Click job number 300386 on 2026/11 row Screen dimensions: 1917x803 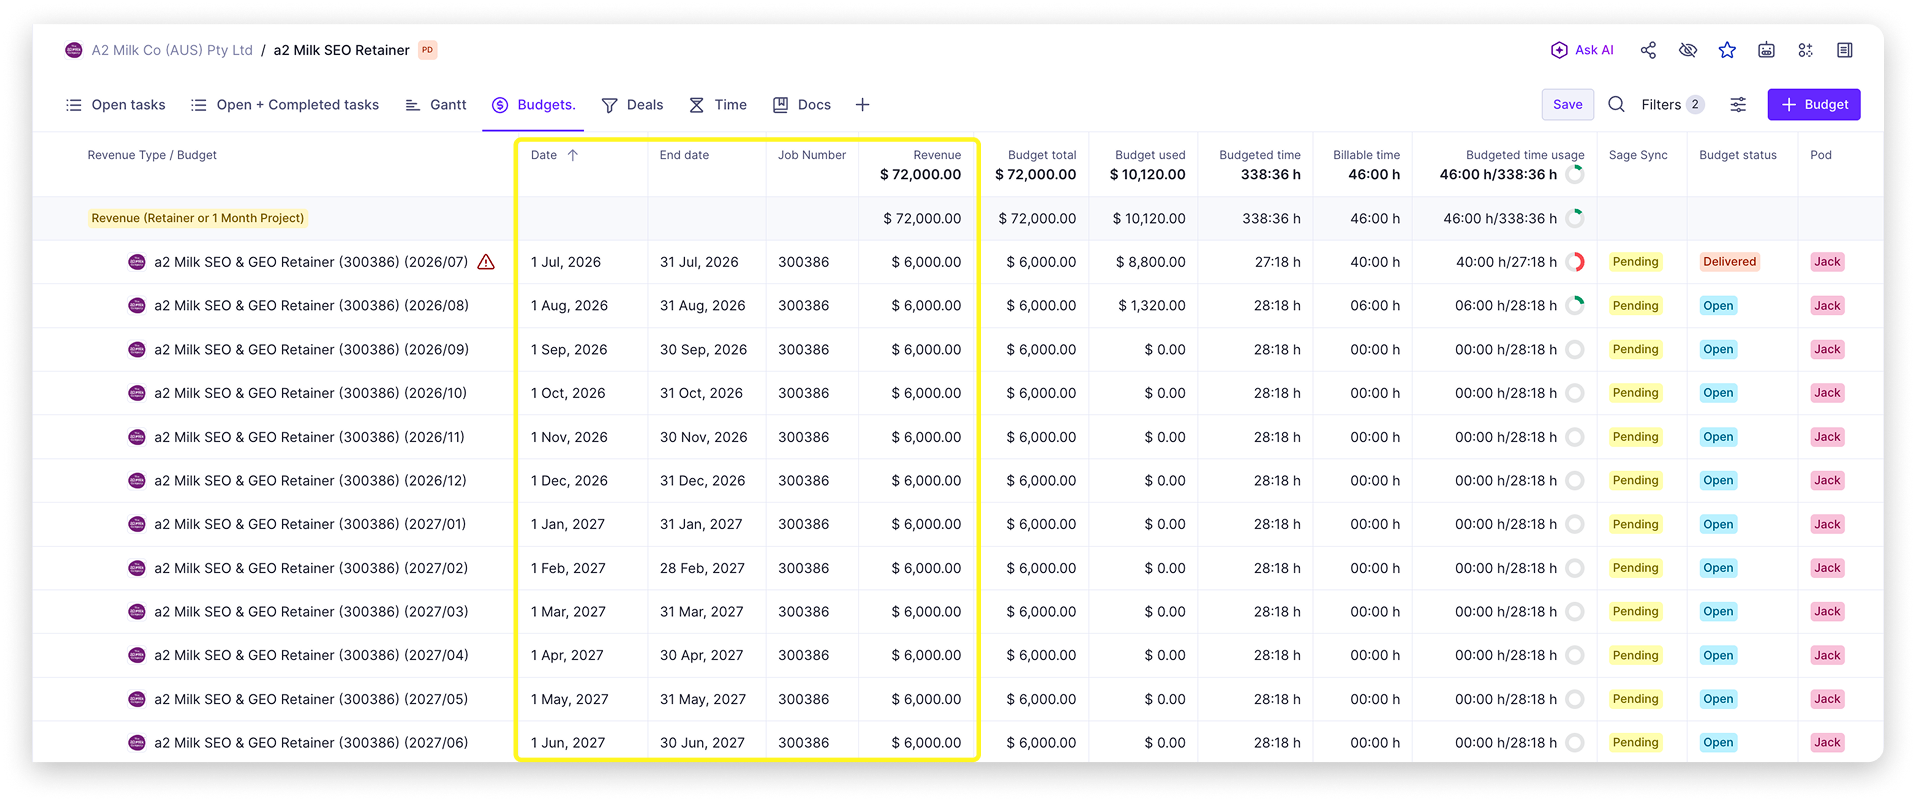point(803,437)
